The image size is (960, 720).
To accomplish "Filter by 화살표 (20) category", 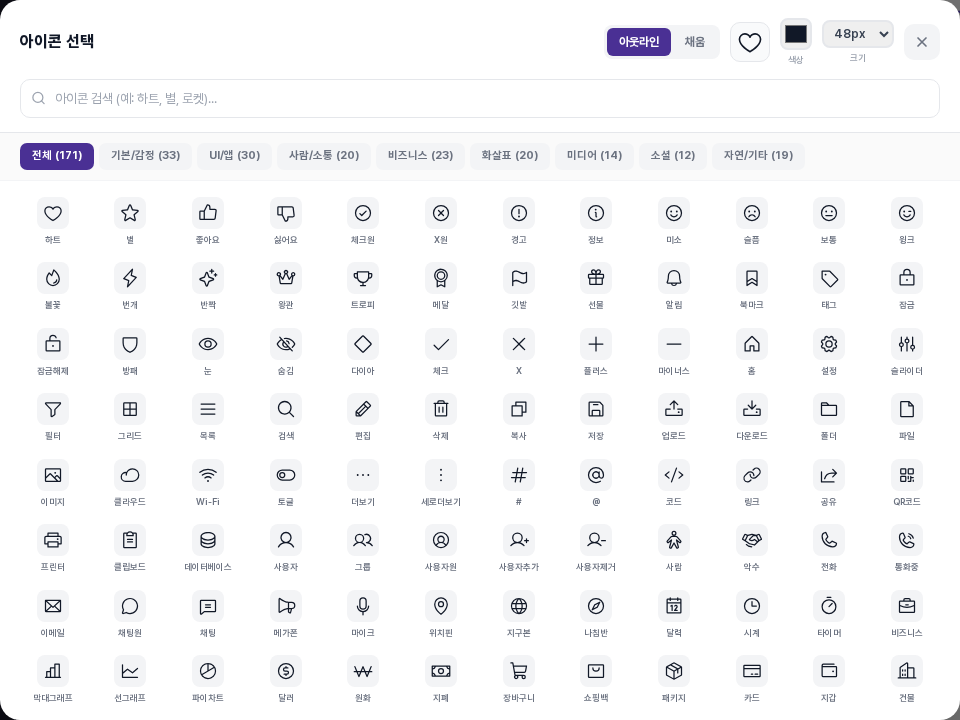I will 509,156.
